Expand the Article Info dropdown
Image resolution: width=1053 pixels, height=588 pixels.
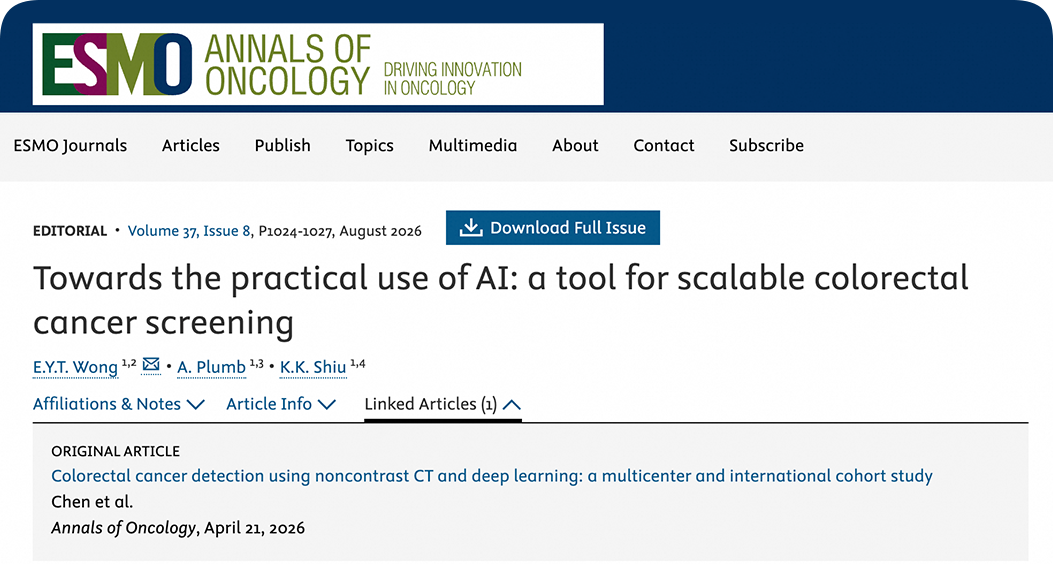click(x=281, y=404)
